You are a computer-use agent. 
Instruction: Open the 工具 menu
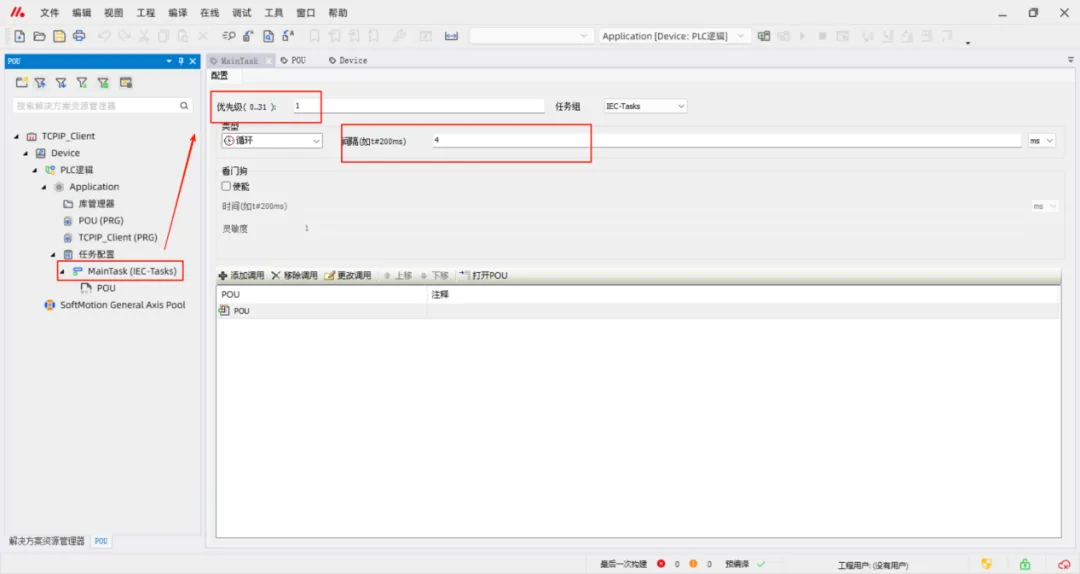(x=273, y=12)
